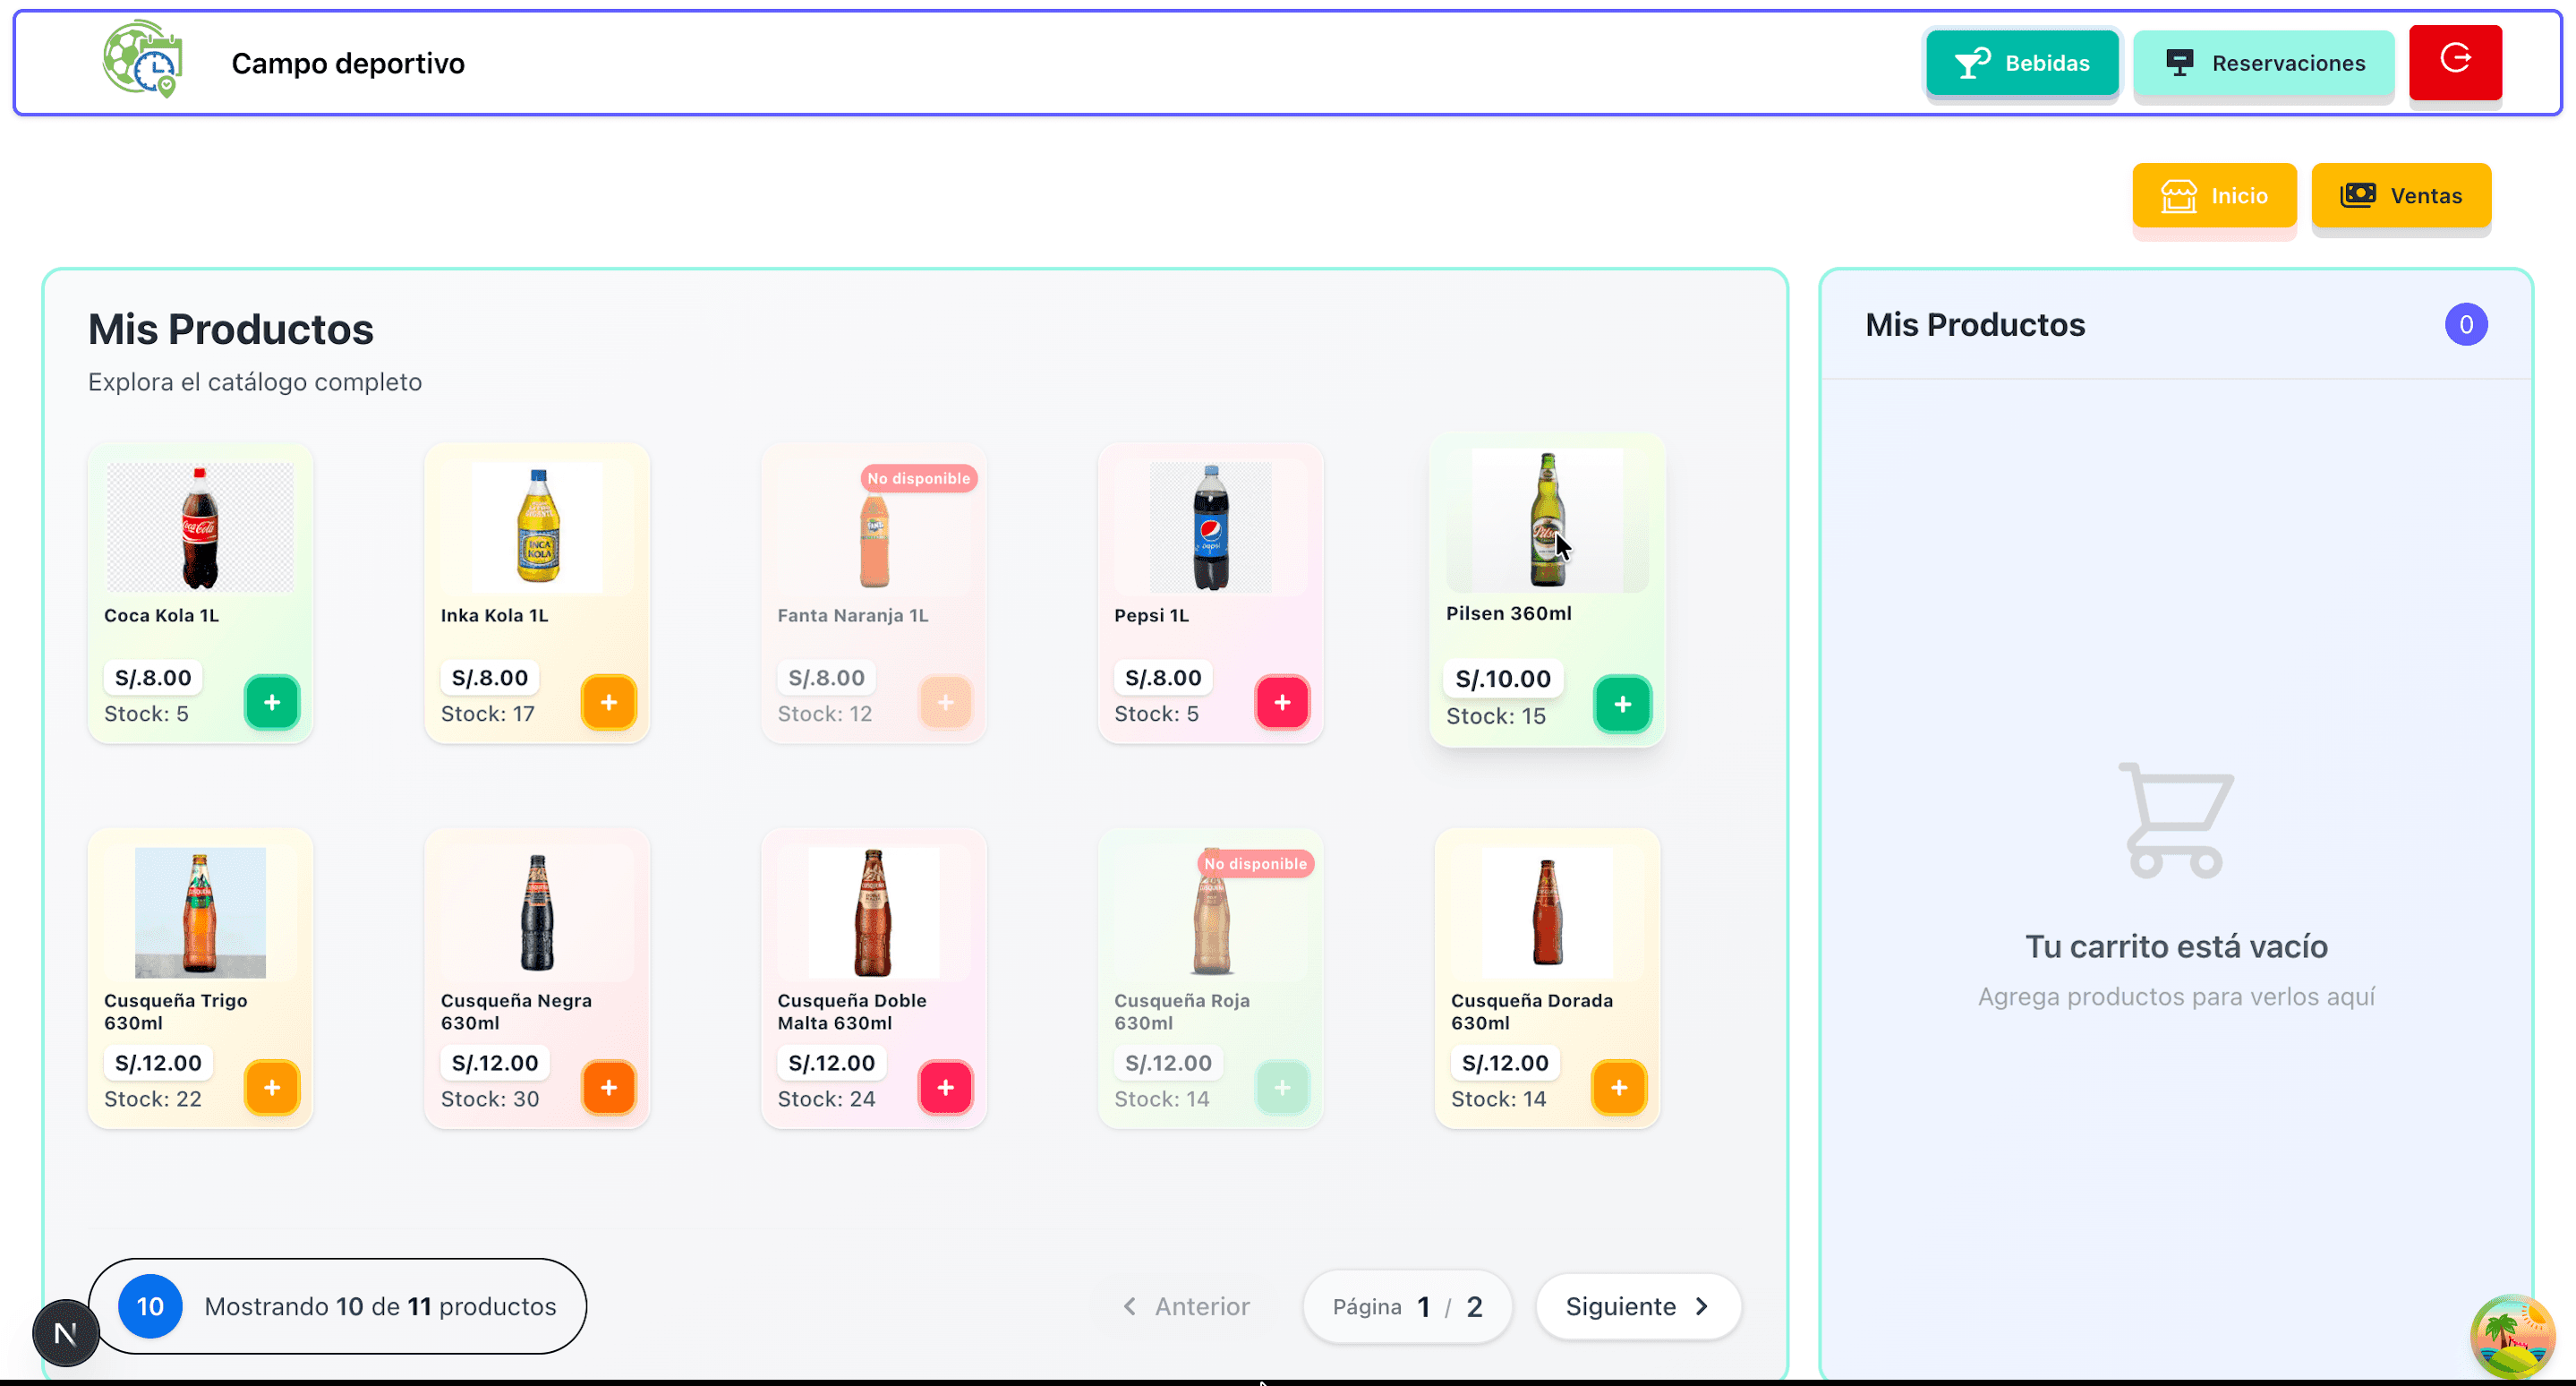The height and width of the screenshot is (1386, 2576).
Task: Click the Cusqueña Dorada bottle image
Action: tap(1547, 912)
